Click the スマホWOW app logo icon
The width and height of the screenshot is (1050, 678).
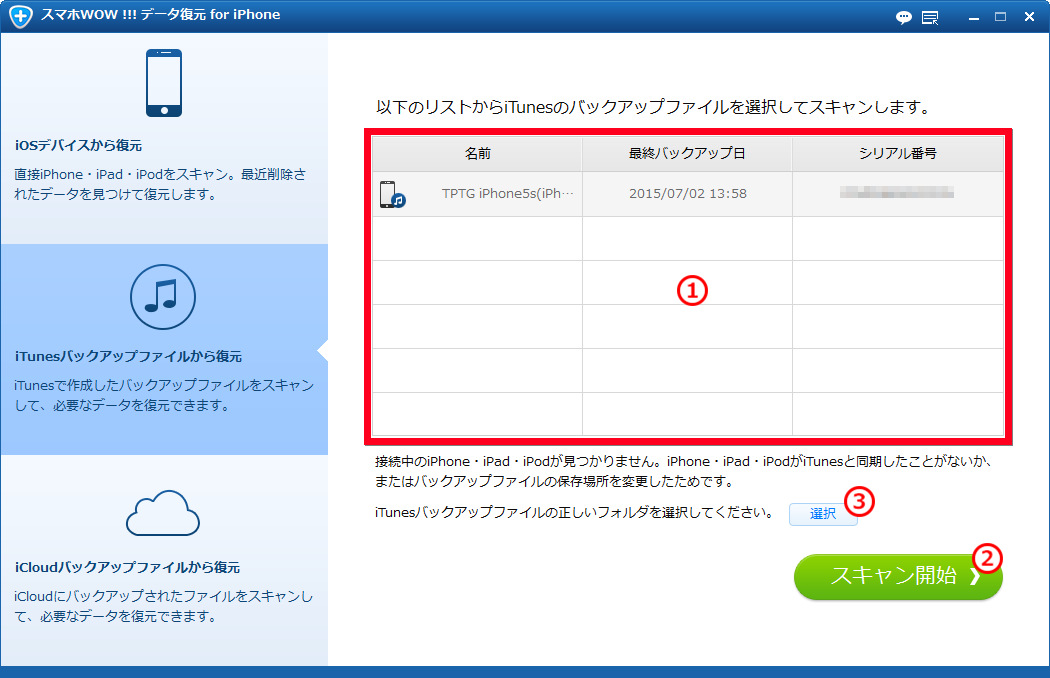coord(19,16)
